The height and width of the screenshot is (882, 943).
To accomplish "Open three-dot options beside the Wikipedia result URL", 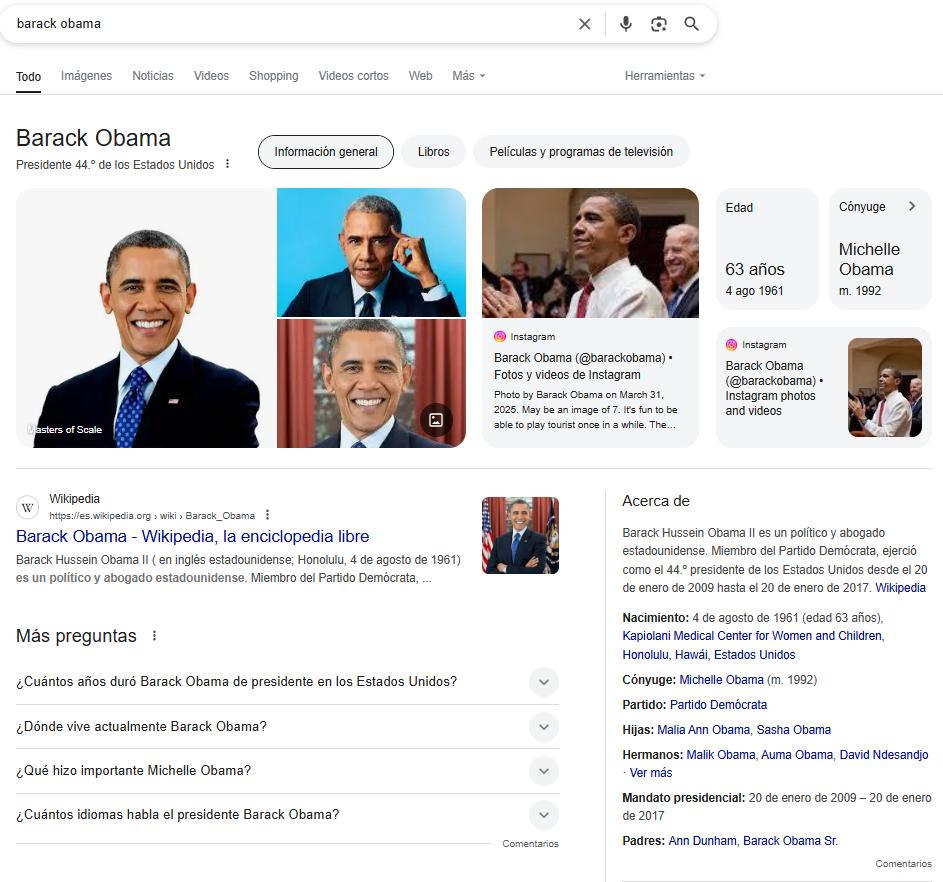I will pyautogui.click(x=267, y=515).
